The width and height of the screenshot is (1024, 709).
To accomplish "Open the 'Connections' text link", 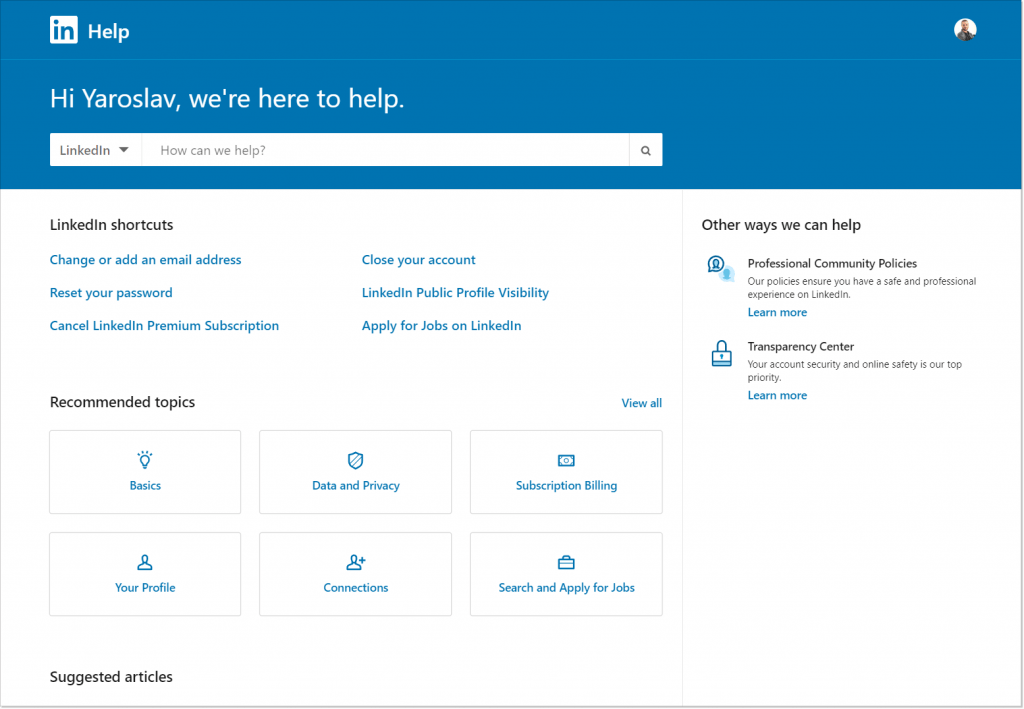I will (x=356, y=587).
